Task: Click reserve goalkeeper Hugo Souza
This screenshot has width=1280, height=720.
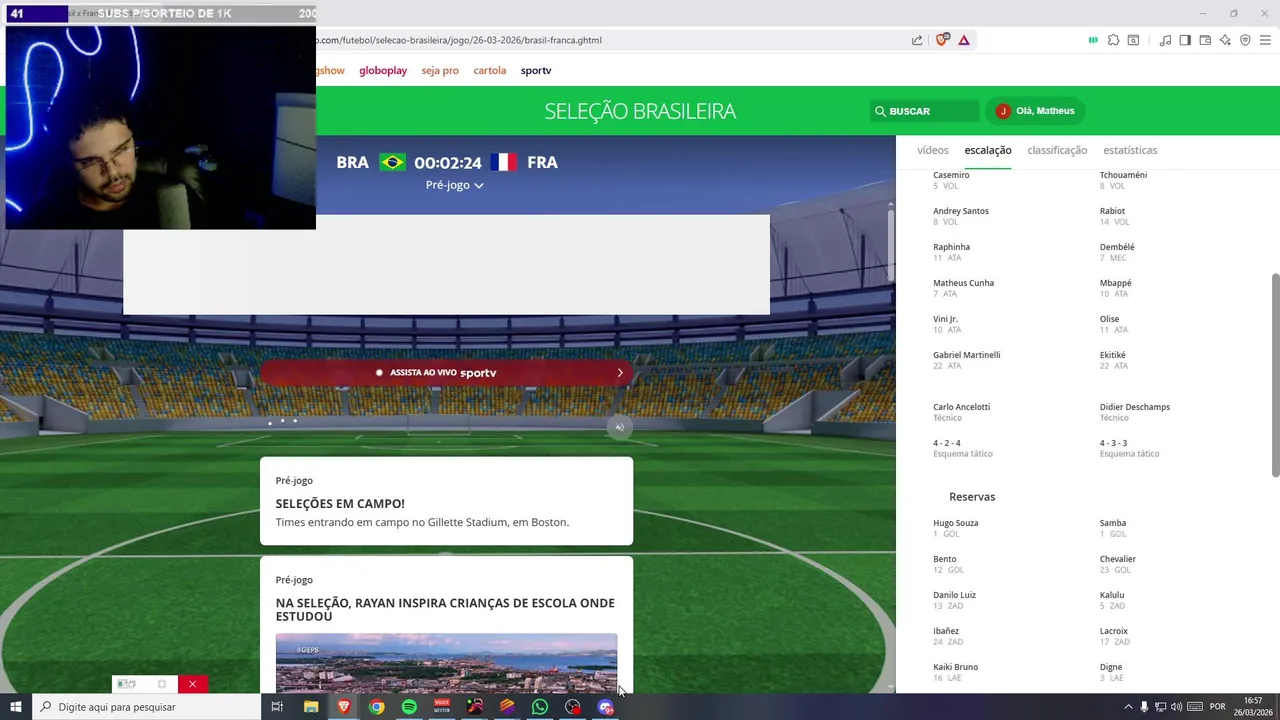Action: point(955,523)
